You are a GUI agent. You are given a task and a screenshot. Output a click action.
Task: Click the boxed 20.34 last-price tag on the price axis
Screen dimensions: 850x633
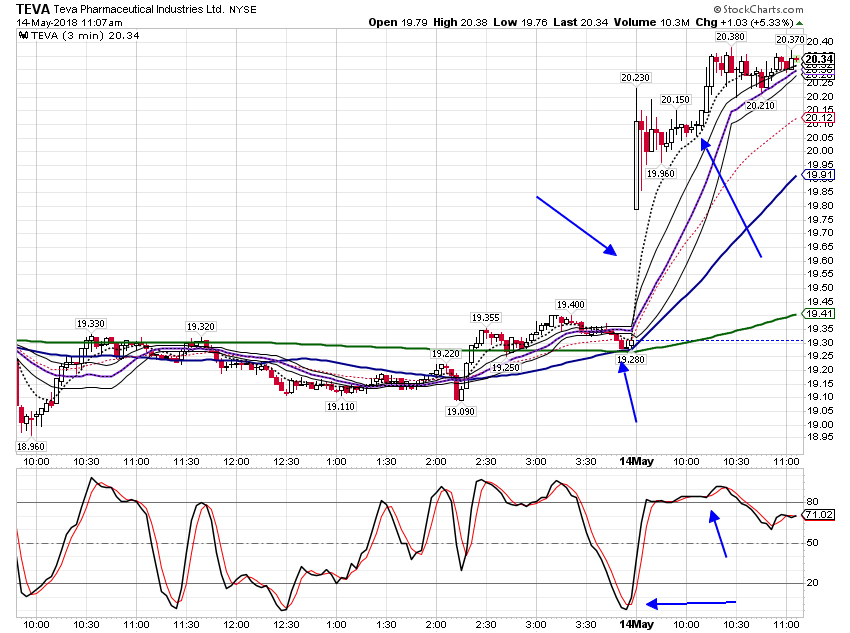[819, 59]
